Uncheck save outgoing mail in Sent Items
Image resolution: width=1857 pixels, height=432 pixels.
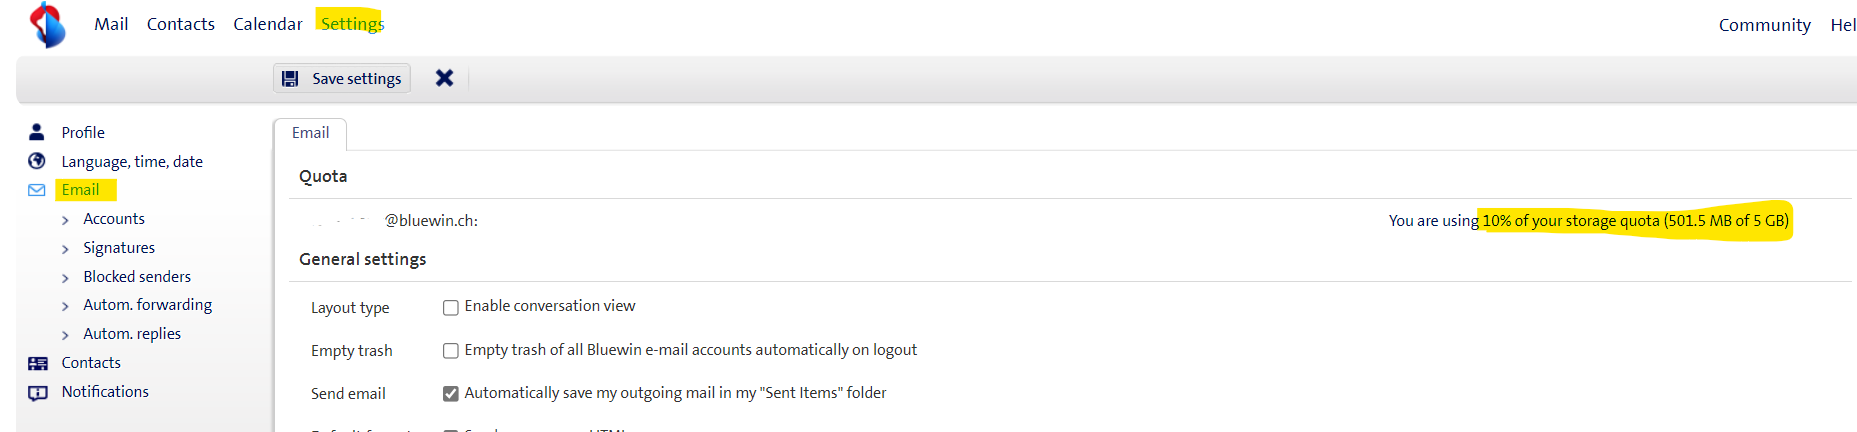point(451,394)
